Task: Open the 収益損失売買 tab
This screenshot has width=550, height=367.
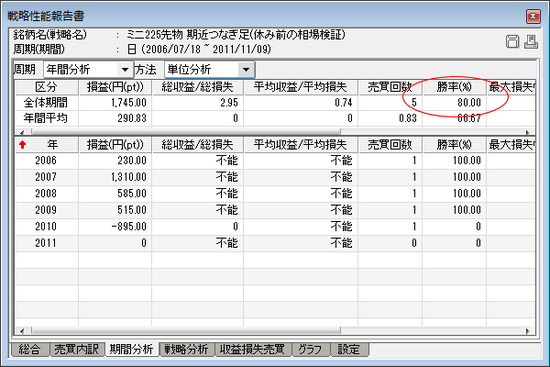Action: (x=252, y=349)
